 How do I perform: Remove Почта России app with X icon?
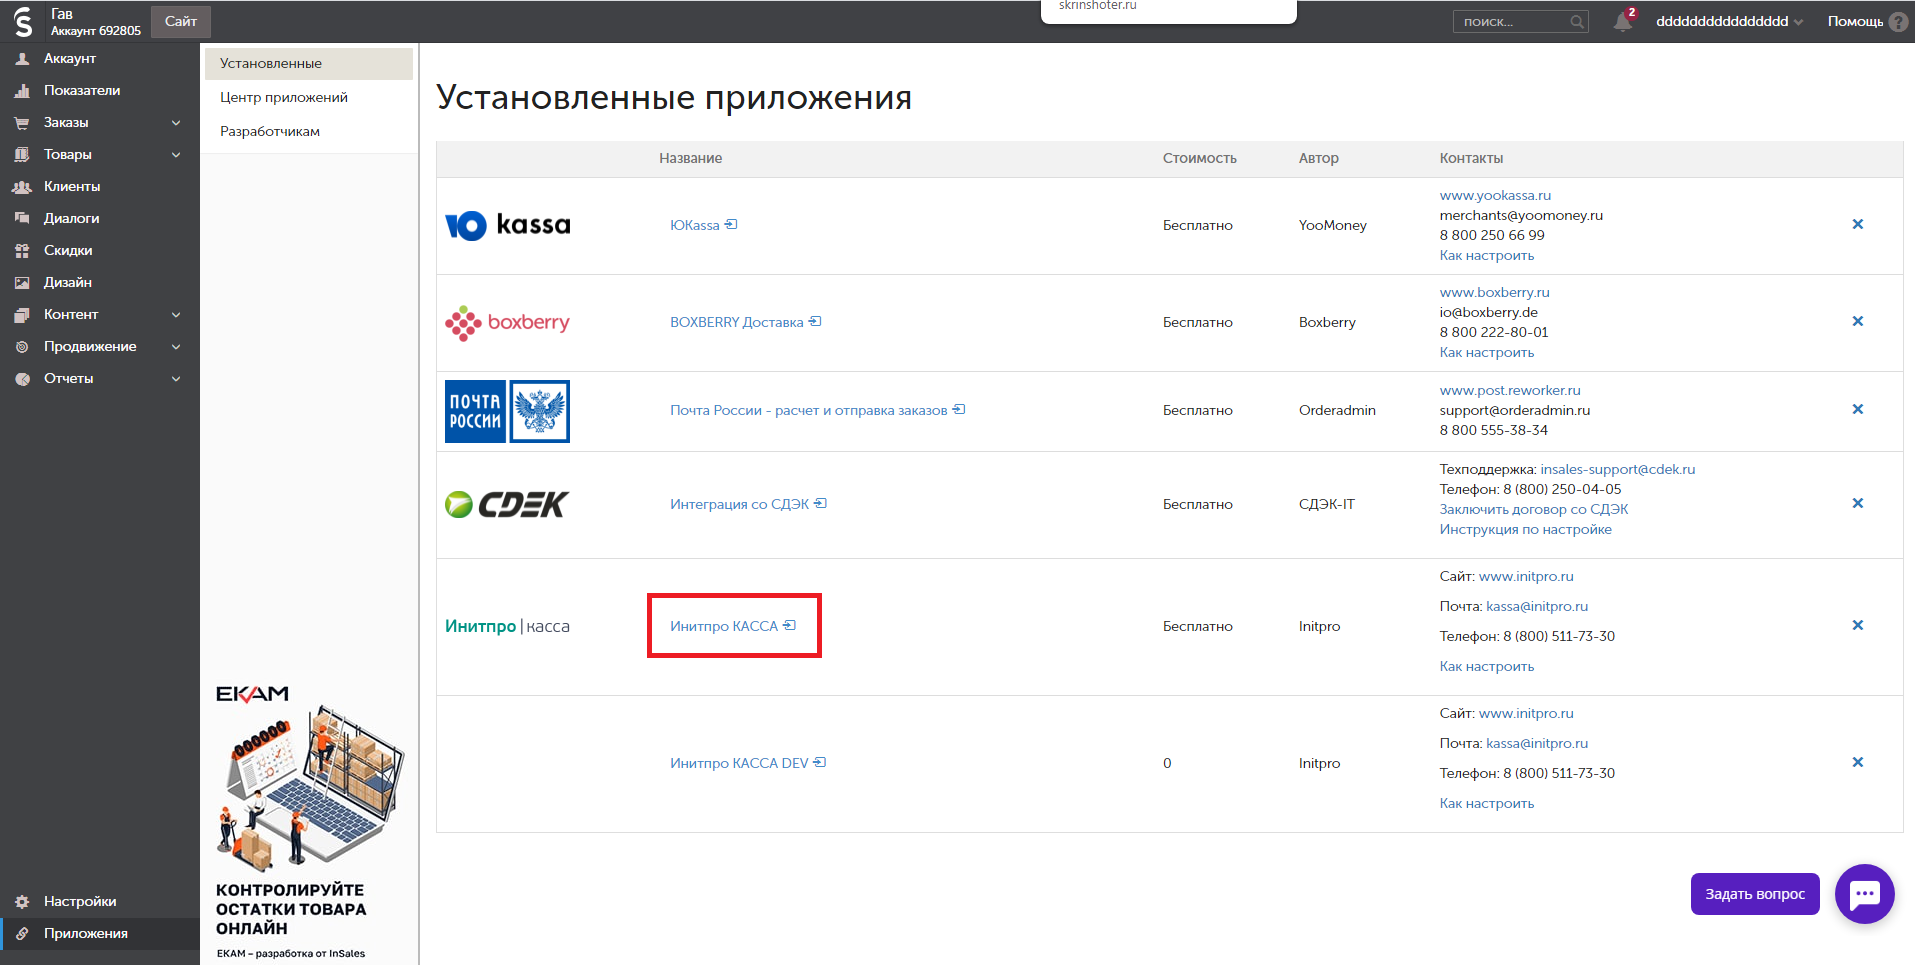click(1858, 409)
